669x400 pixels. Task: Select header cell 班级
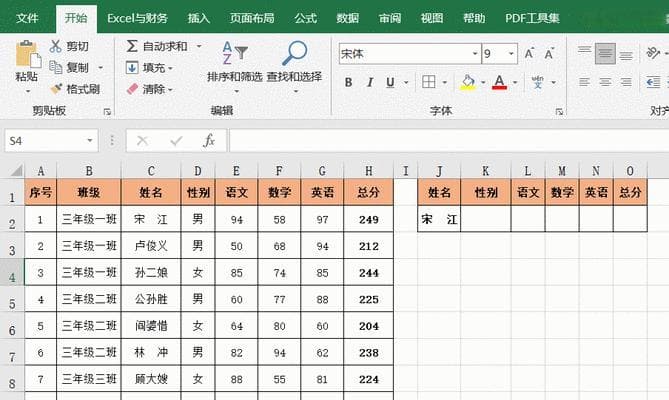(x=89, y=192)
